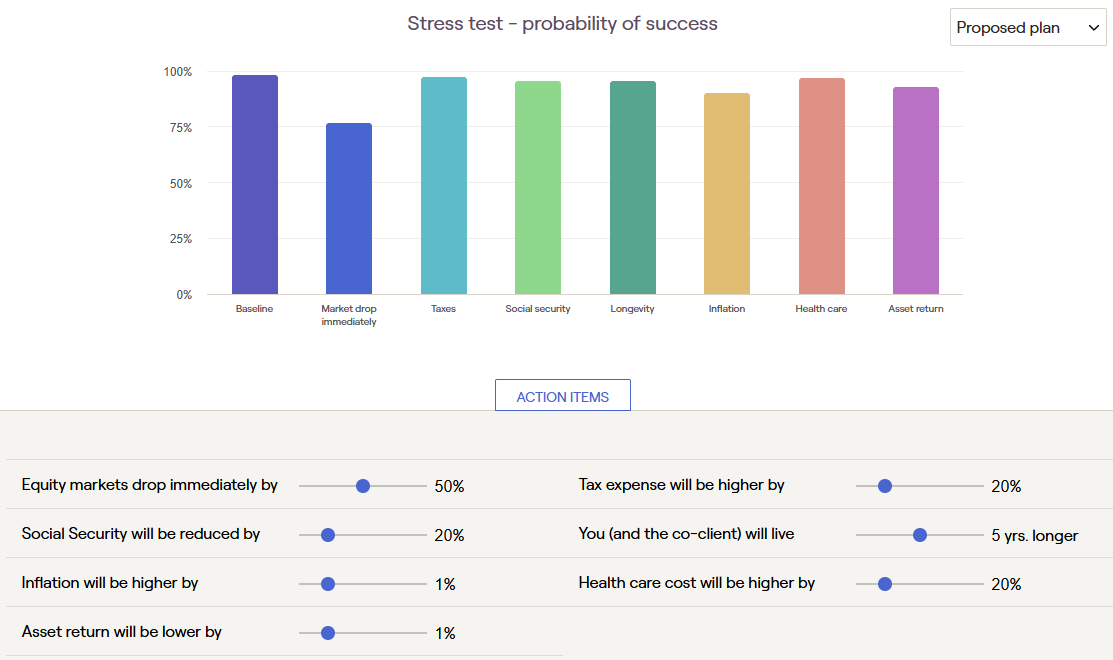The height and width of the screenshot is (660, 1113).
Task: Click the longevity years slider handle
Action: [x=920, y=535]
